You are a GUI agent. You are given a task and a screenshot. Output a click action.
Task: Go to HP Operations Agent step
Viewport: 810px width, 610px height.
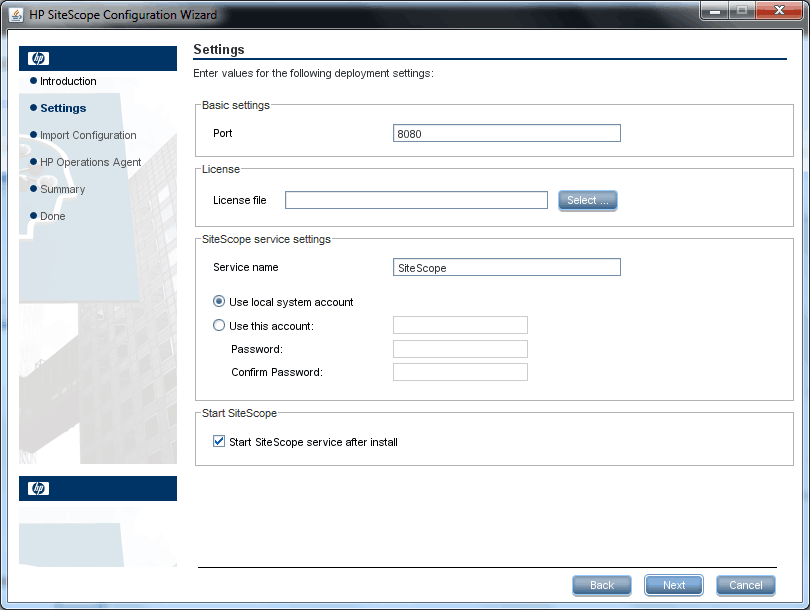(90, 162)
